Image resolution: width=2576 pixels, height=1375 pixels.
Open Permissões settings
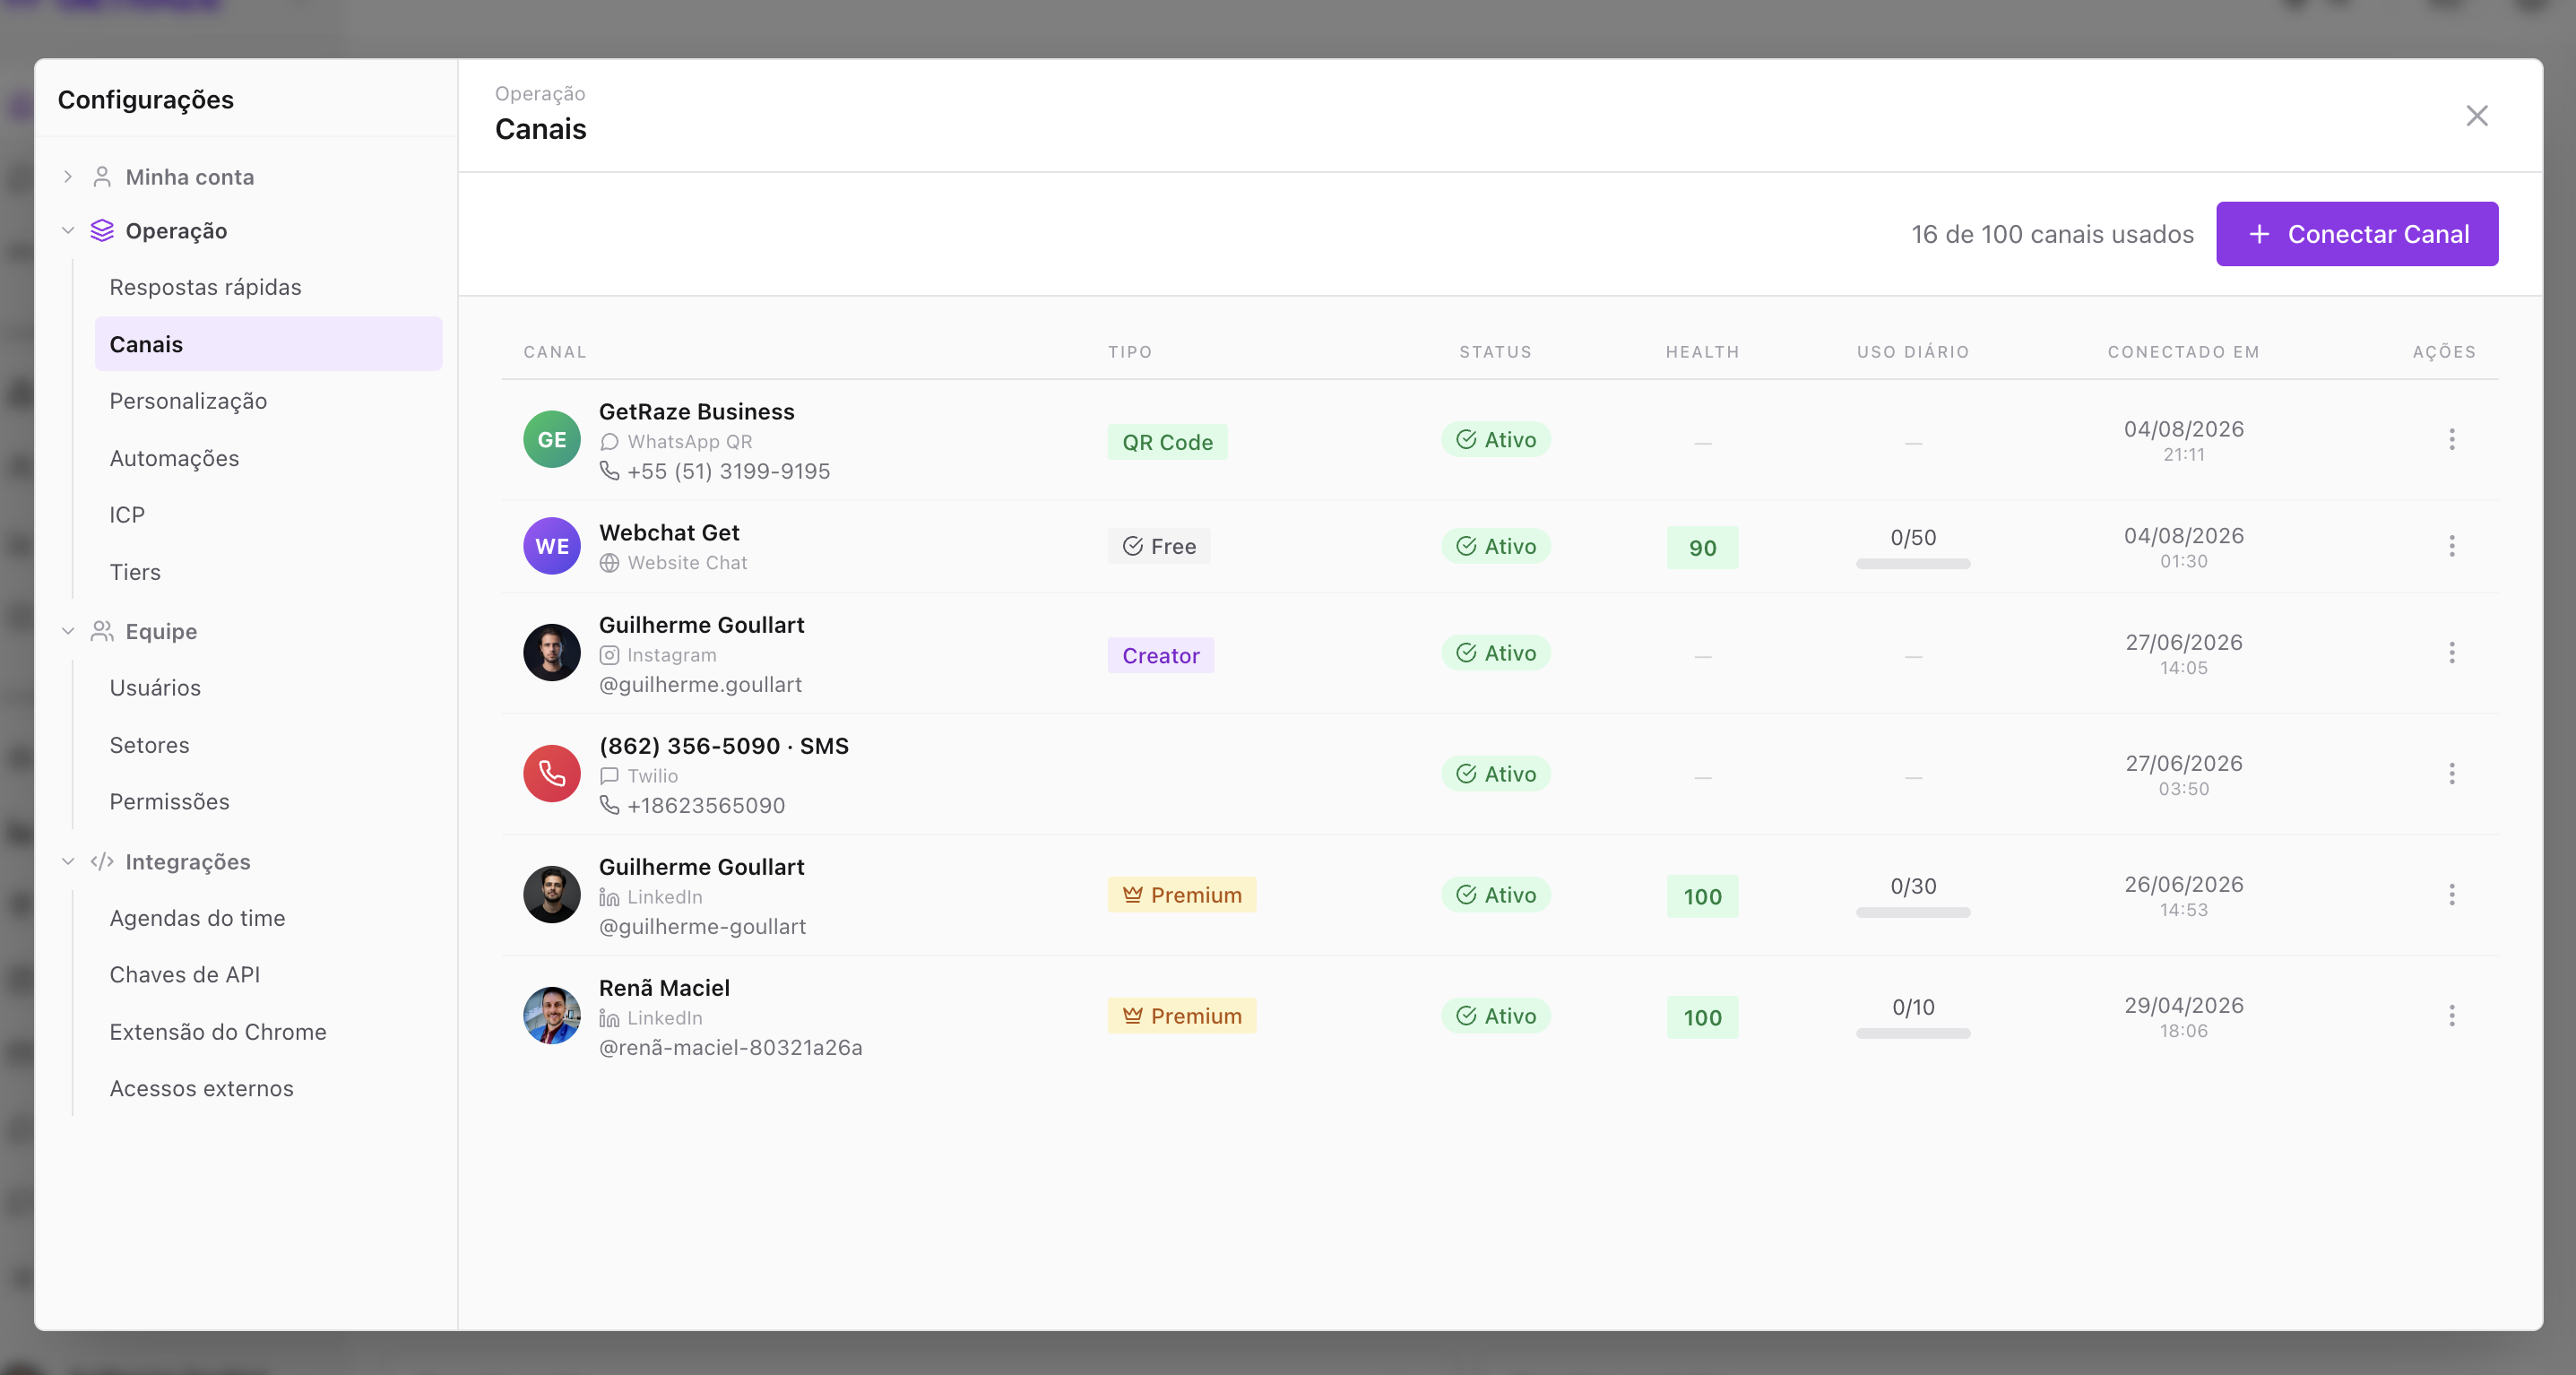[x=268, y=803]
